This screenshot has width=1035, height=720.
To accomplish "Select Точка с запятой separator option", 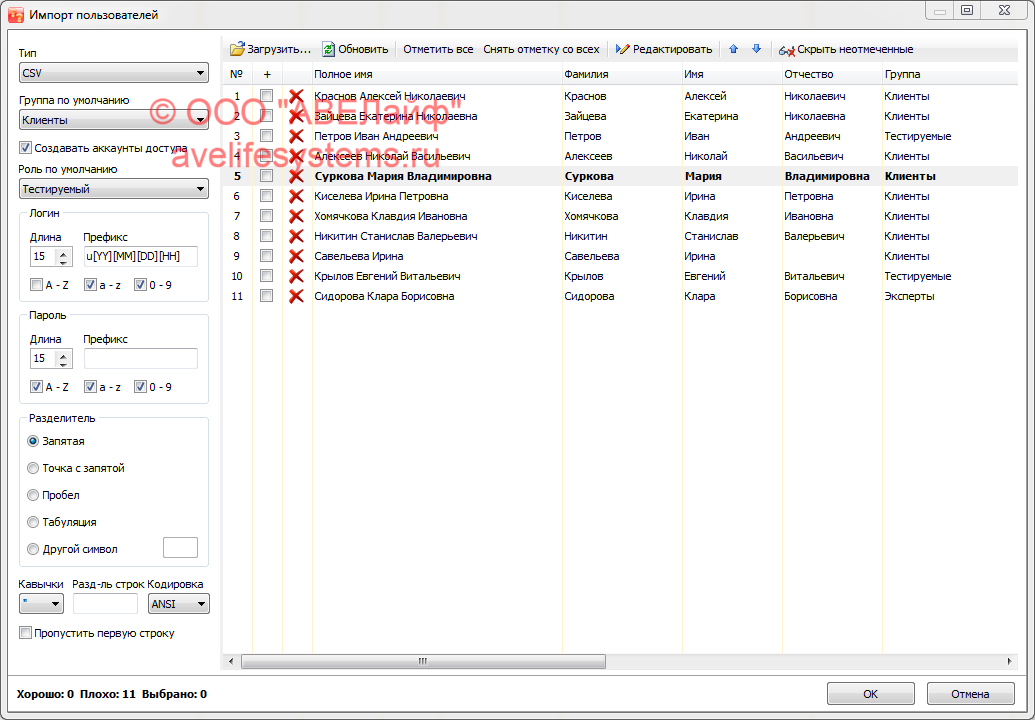I will coord(34,468).
